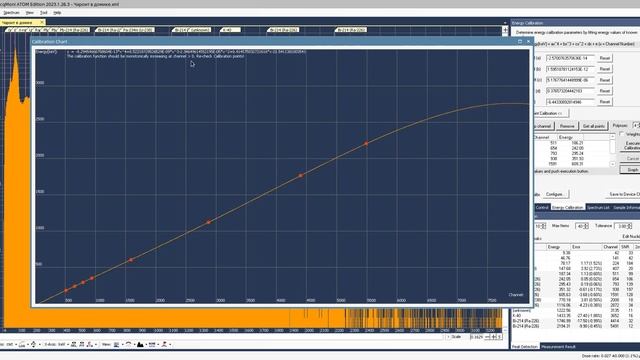Viewport: 640px width, 360px height.
Task: Reset the coefficient c value
Action: pos(604,80)
